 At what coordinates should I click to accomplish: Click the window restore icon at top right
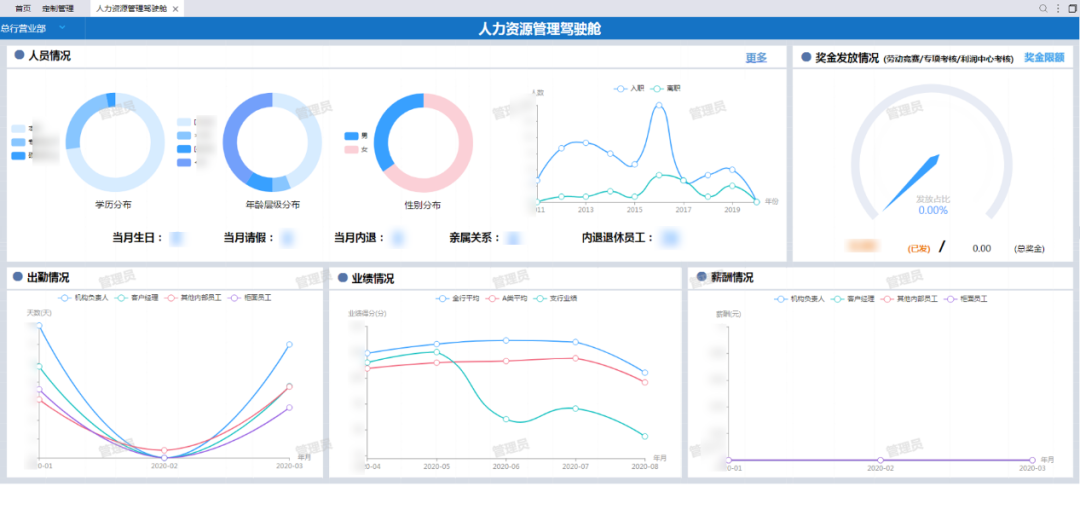[1072, 8]
